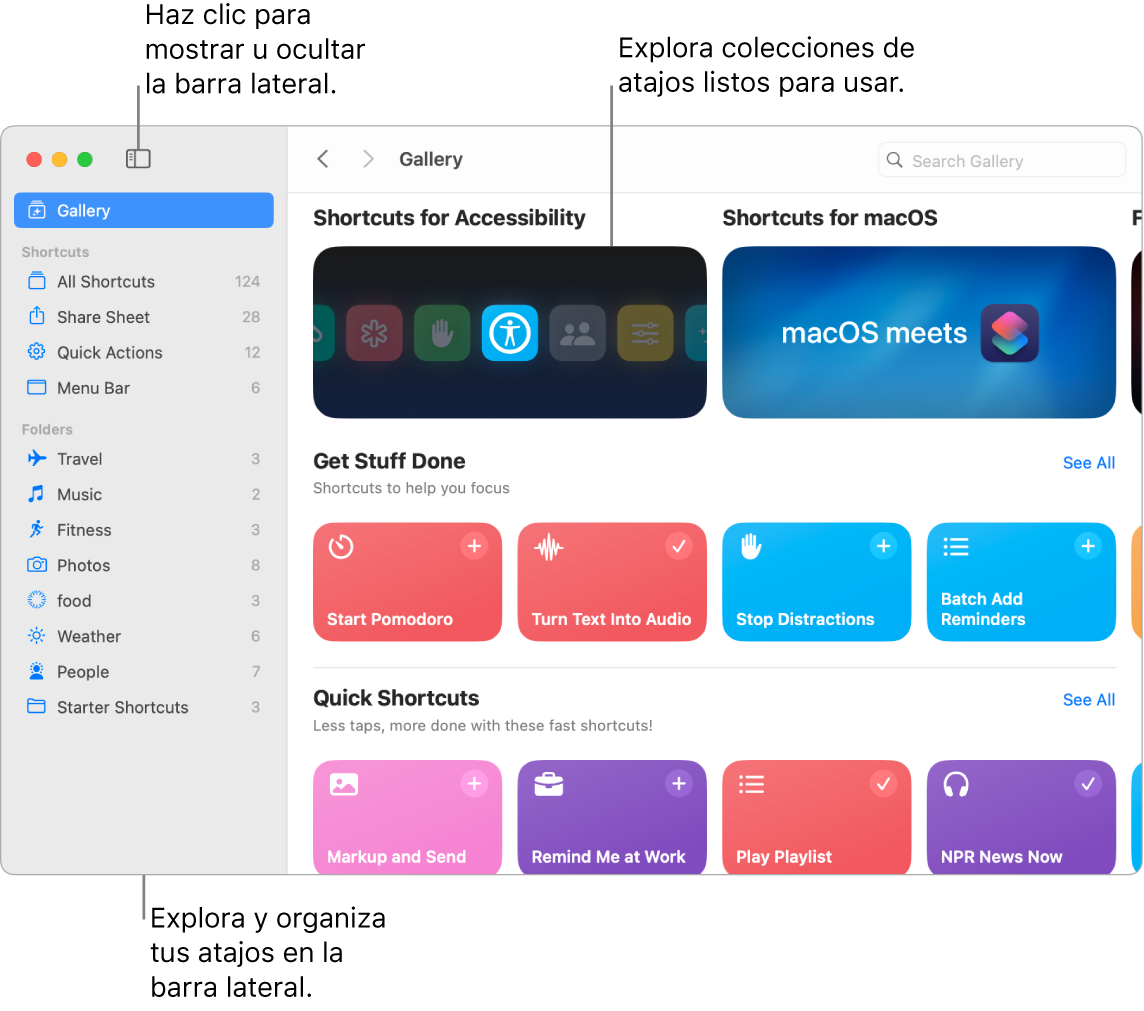Viewport: 1144px width, 1011px height.
Task: Open the Shortcuts for macOS banner
Action: pos(919,333)
